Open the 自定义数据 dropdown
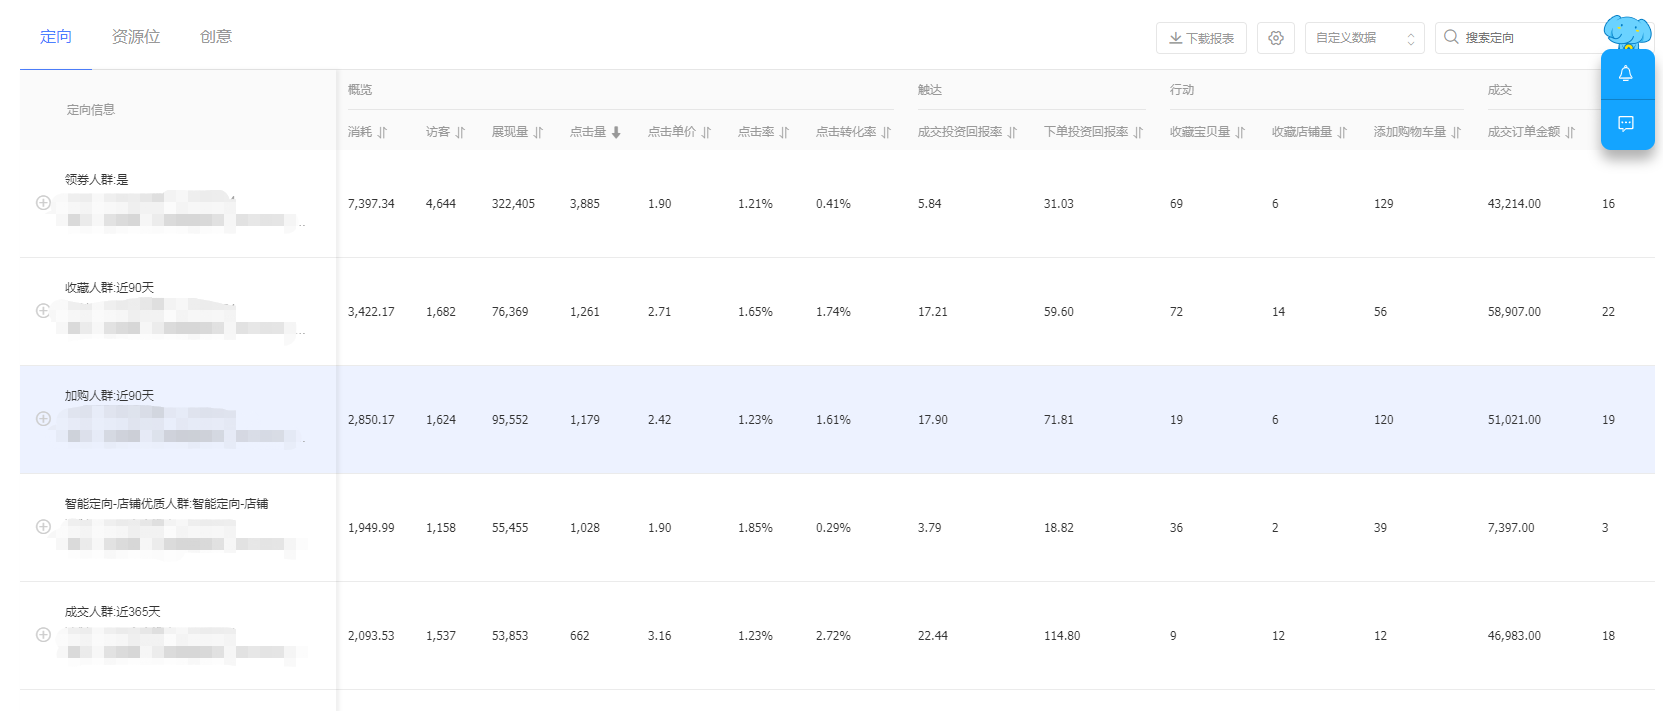Viewport: 1663px width, 711px height. [x=1364, y=38]
